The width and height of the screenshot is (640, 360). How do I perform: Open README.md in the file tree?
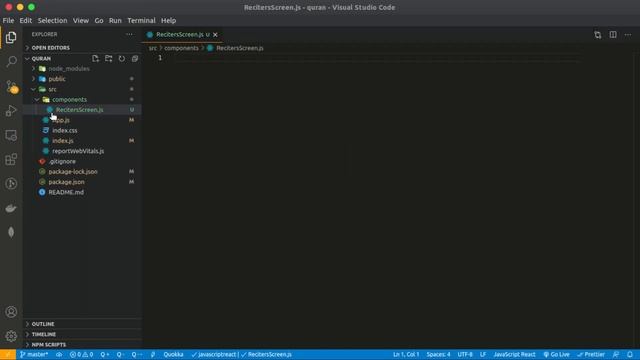click(66, 192)
